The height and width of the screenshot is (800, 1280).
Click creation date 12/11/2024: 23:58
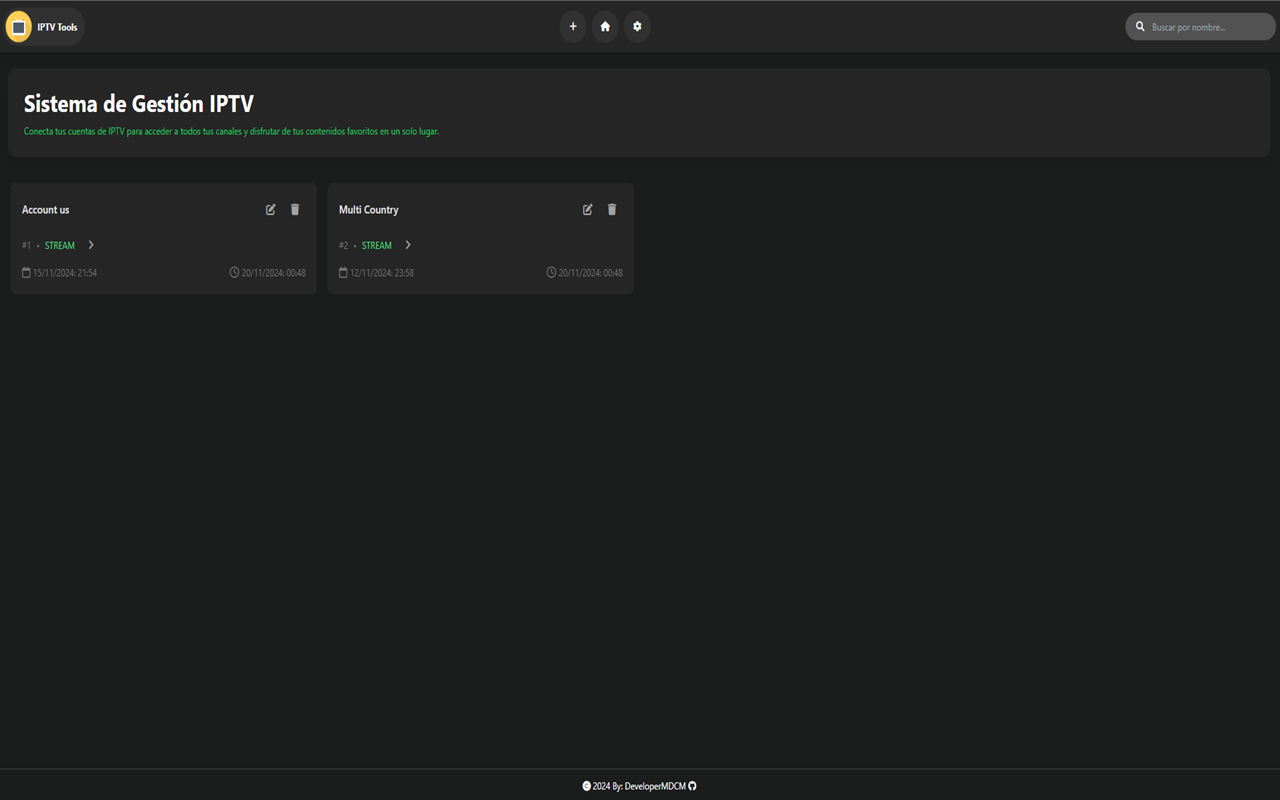click(382, 273)
